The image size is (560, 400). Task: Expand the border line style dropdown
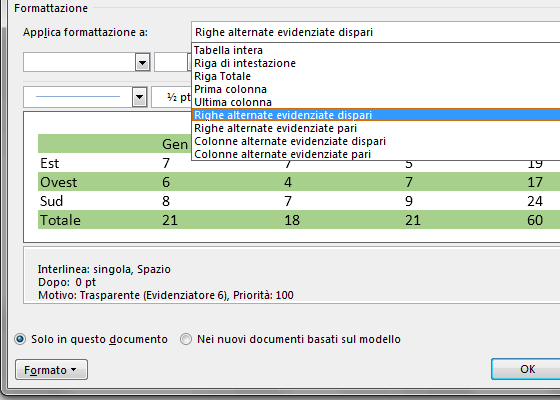[x=139, y=97]
